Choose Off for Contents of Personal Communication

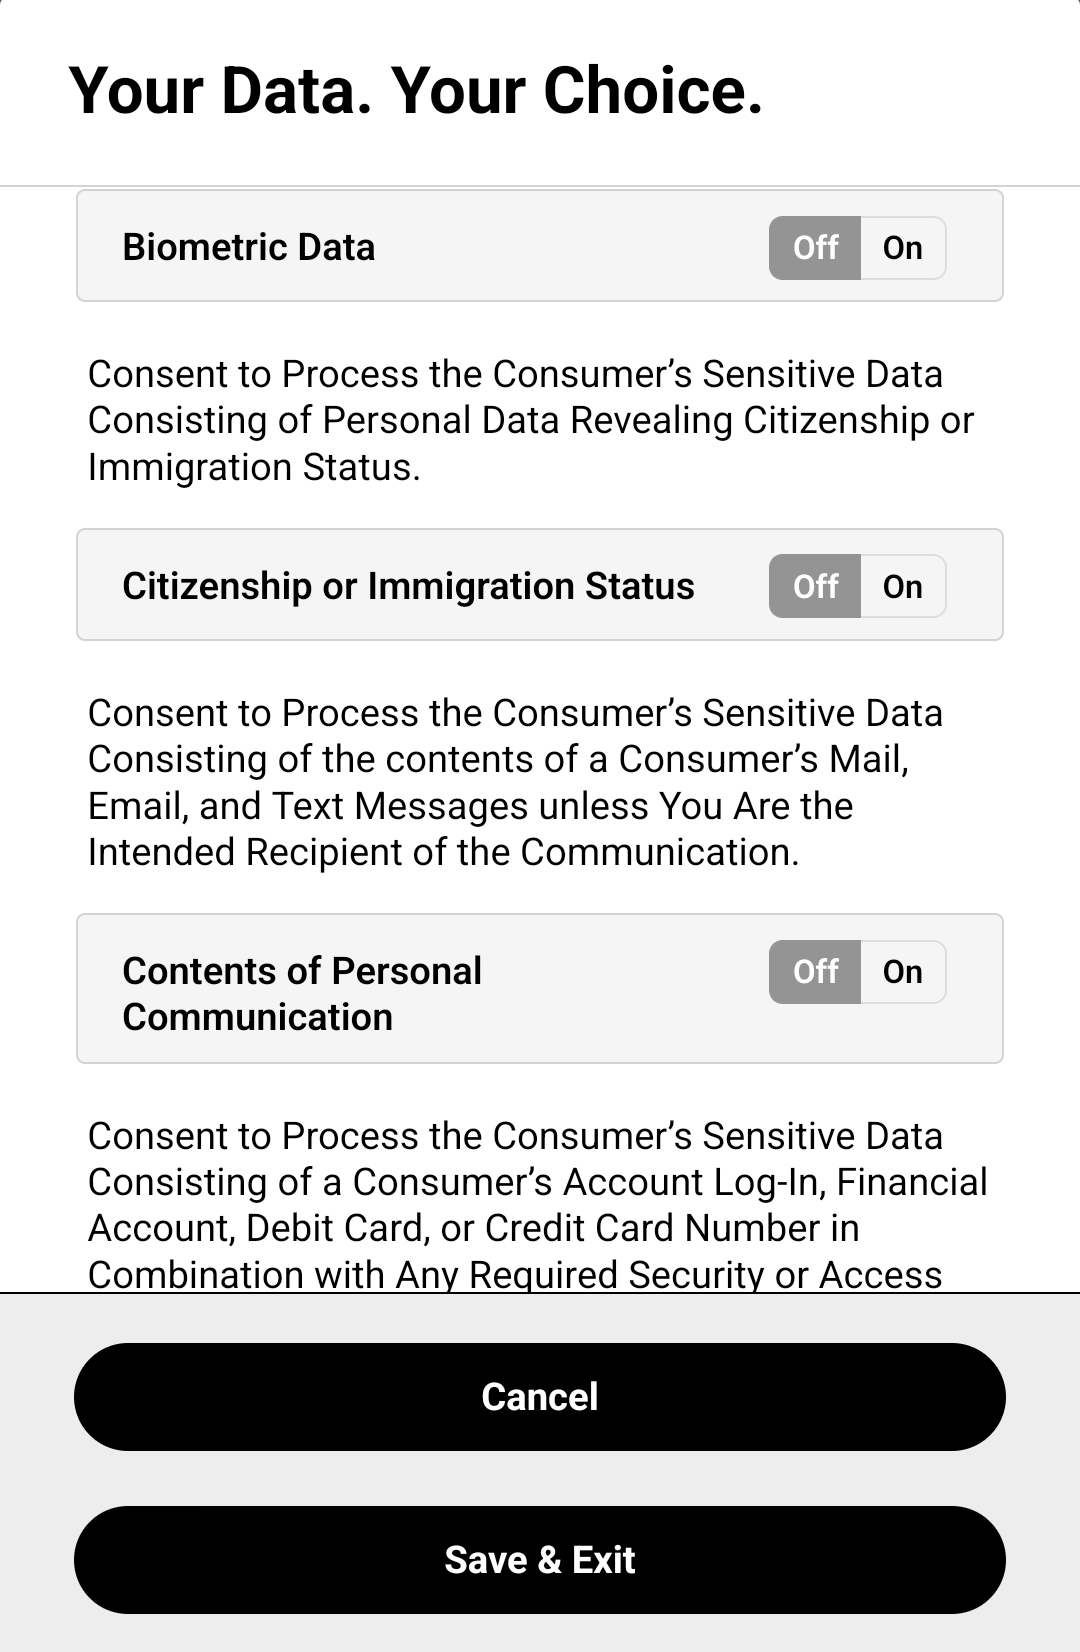[x=815, y=972]
